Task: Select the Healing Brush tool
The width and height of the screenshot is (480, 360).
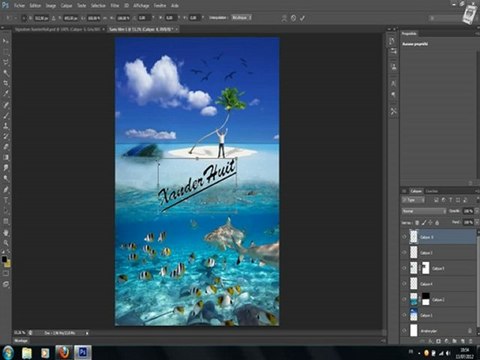Action: (6, 105)
